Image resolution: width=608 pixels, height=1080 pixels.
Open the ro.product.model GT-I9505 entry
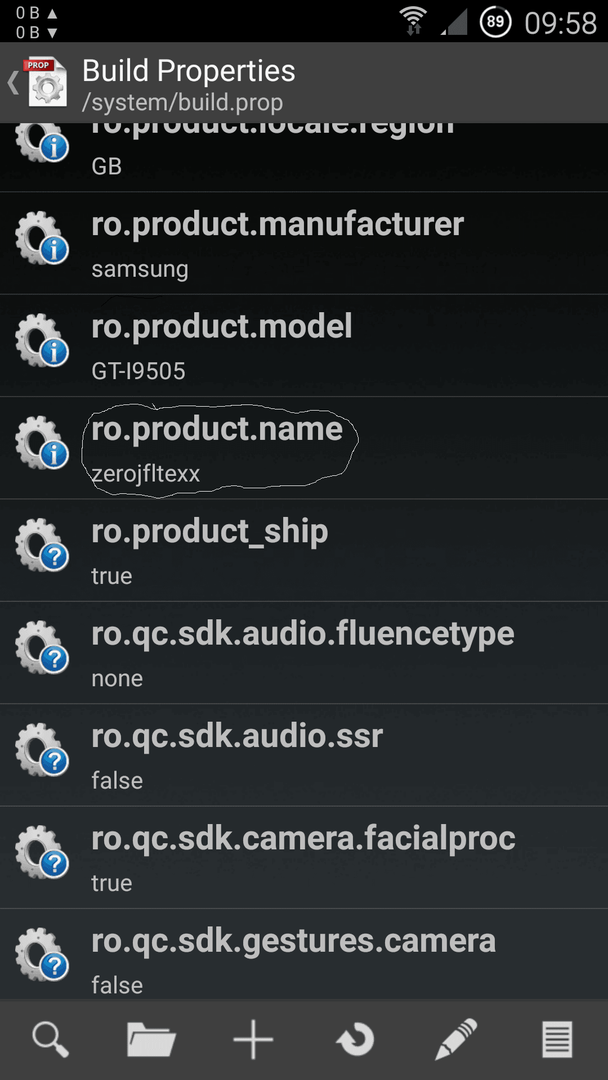pyautogui.click(x=304, y=345)
